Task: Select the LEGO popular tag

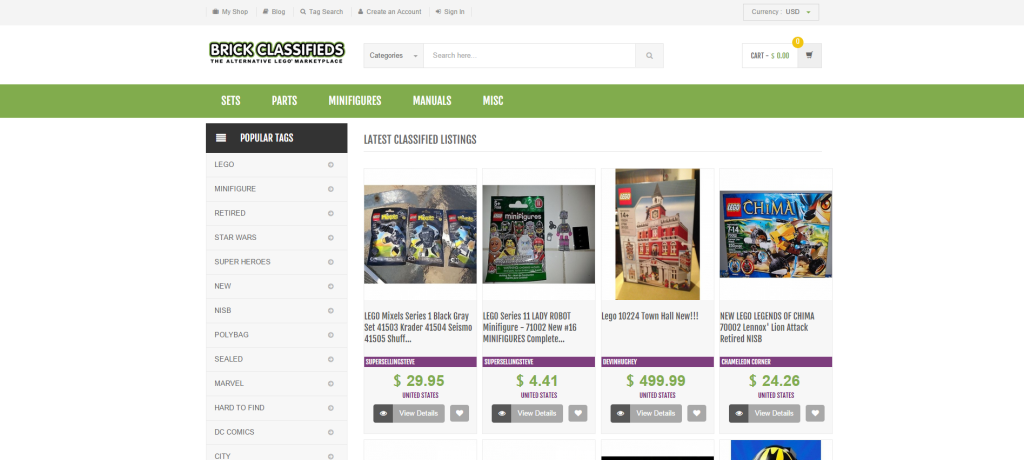Action: [x=224, y=165]
